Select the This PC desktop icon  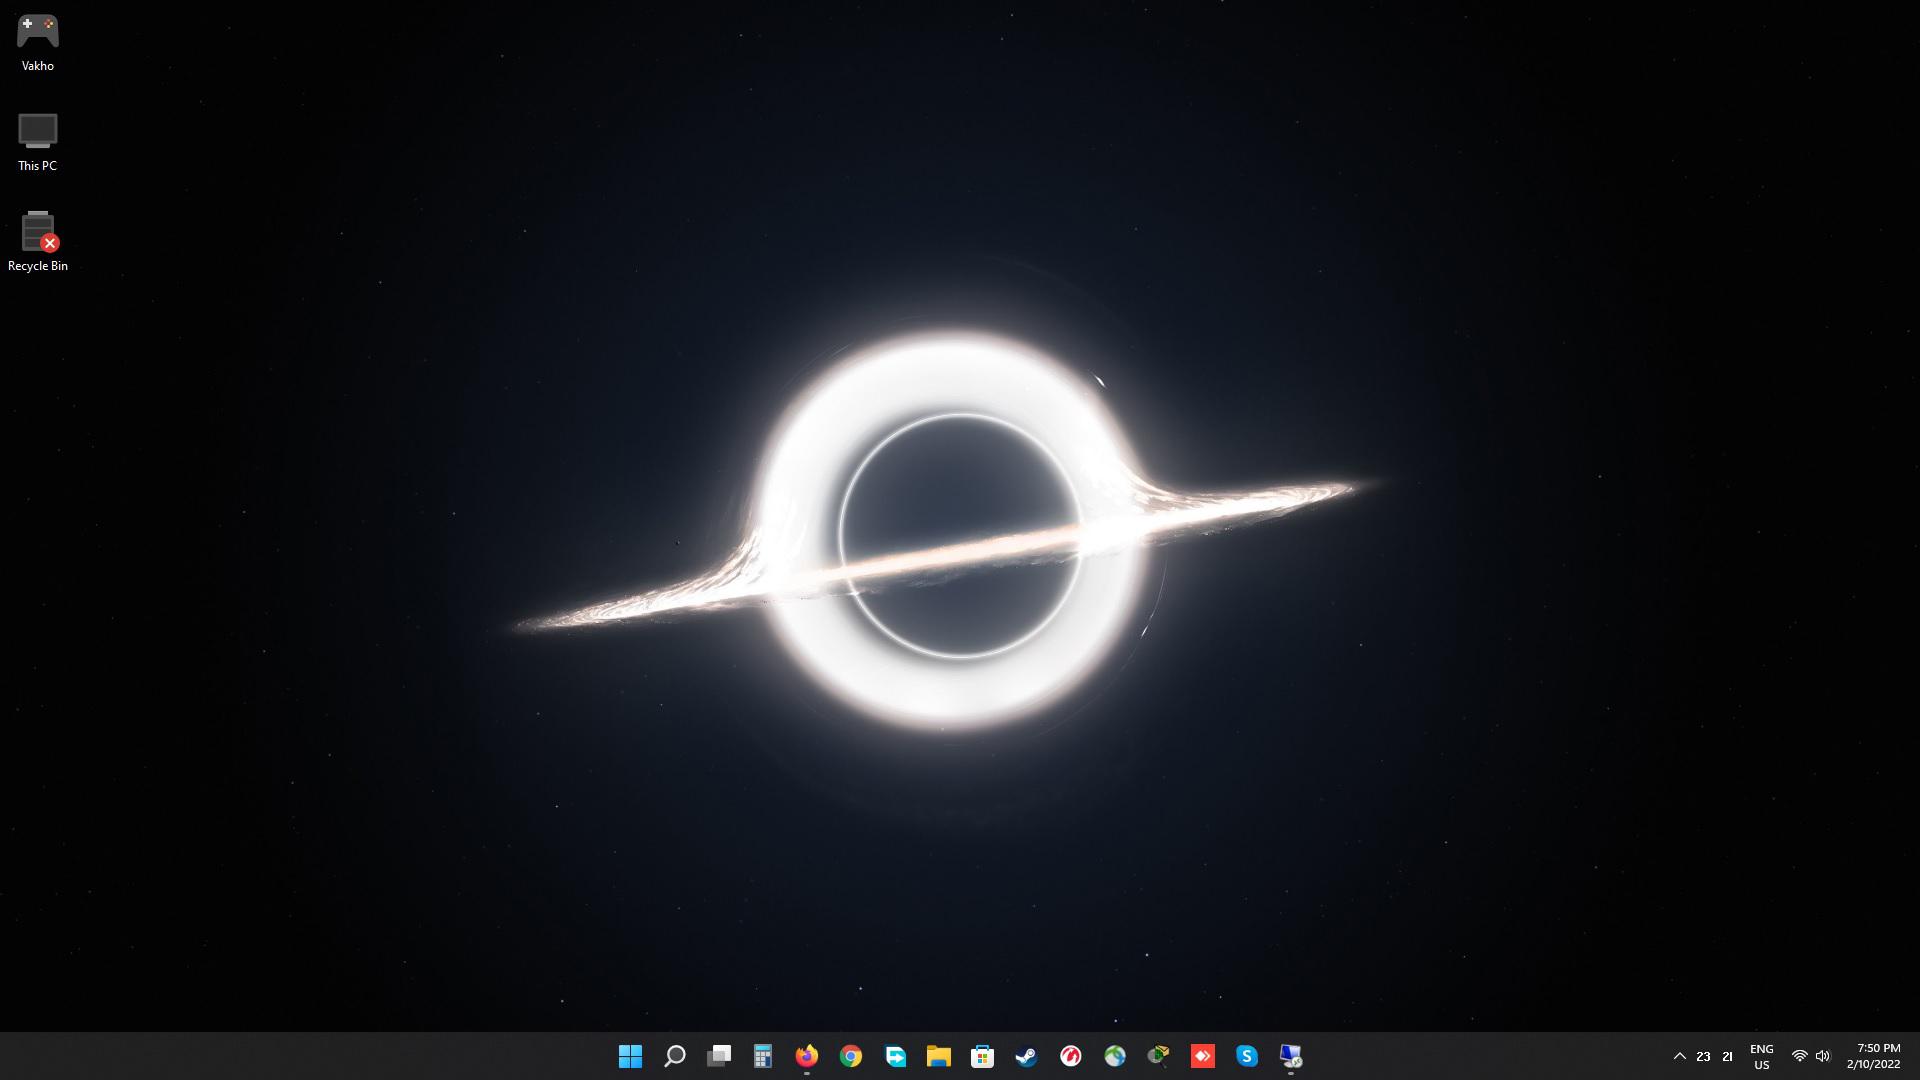tap(38, 142)
